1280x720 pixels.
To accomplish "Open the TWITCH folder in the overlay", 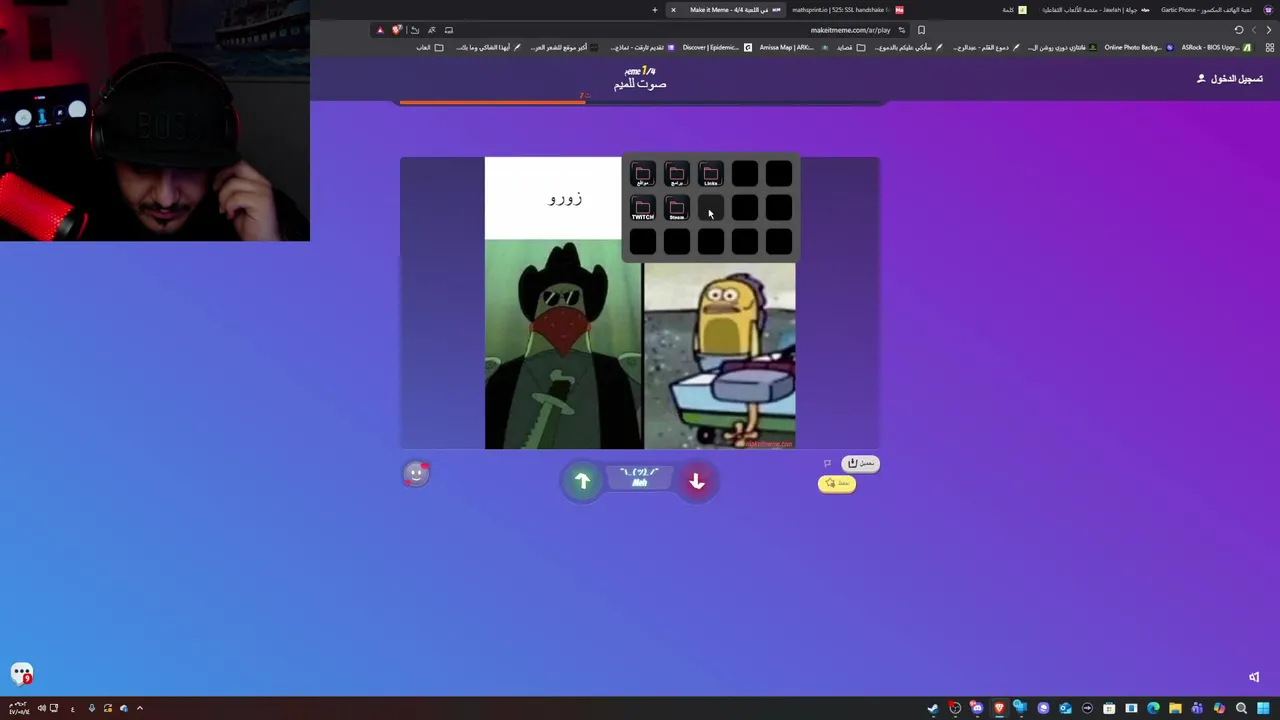I will (643, 208).
